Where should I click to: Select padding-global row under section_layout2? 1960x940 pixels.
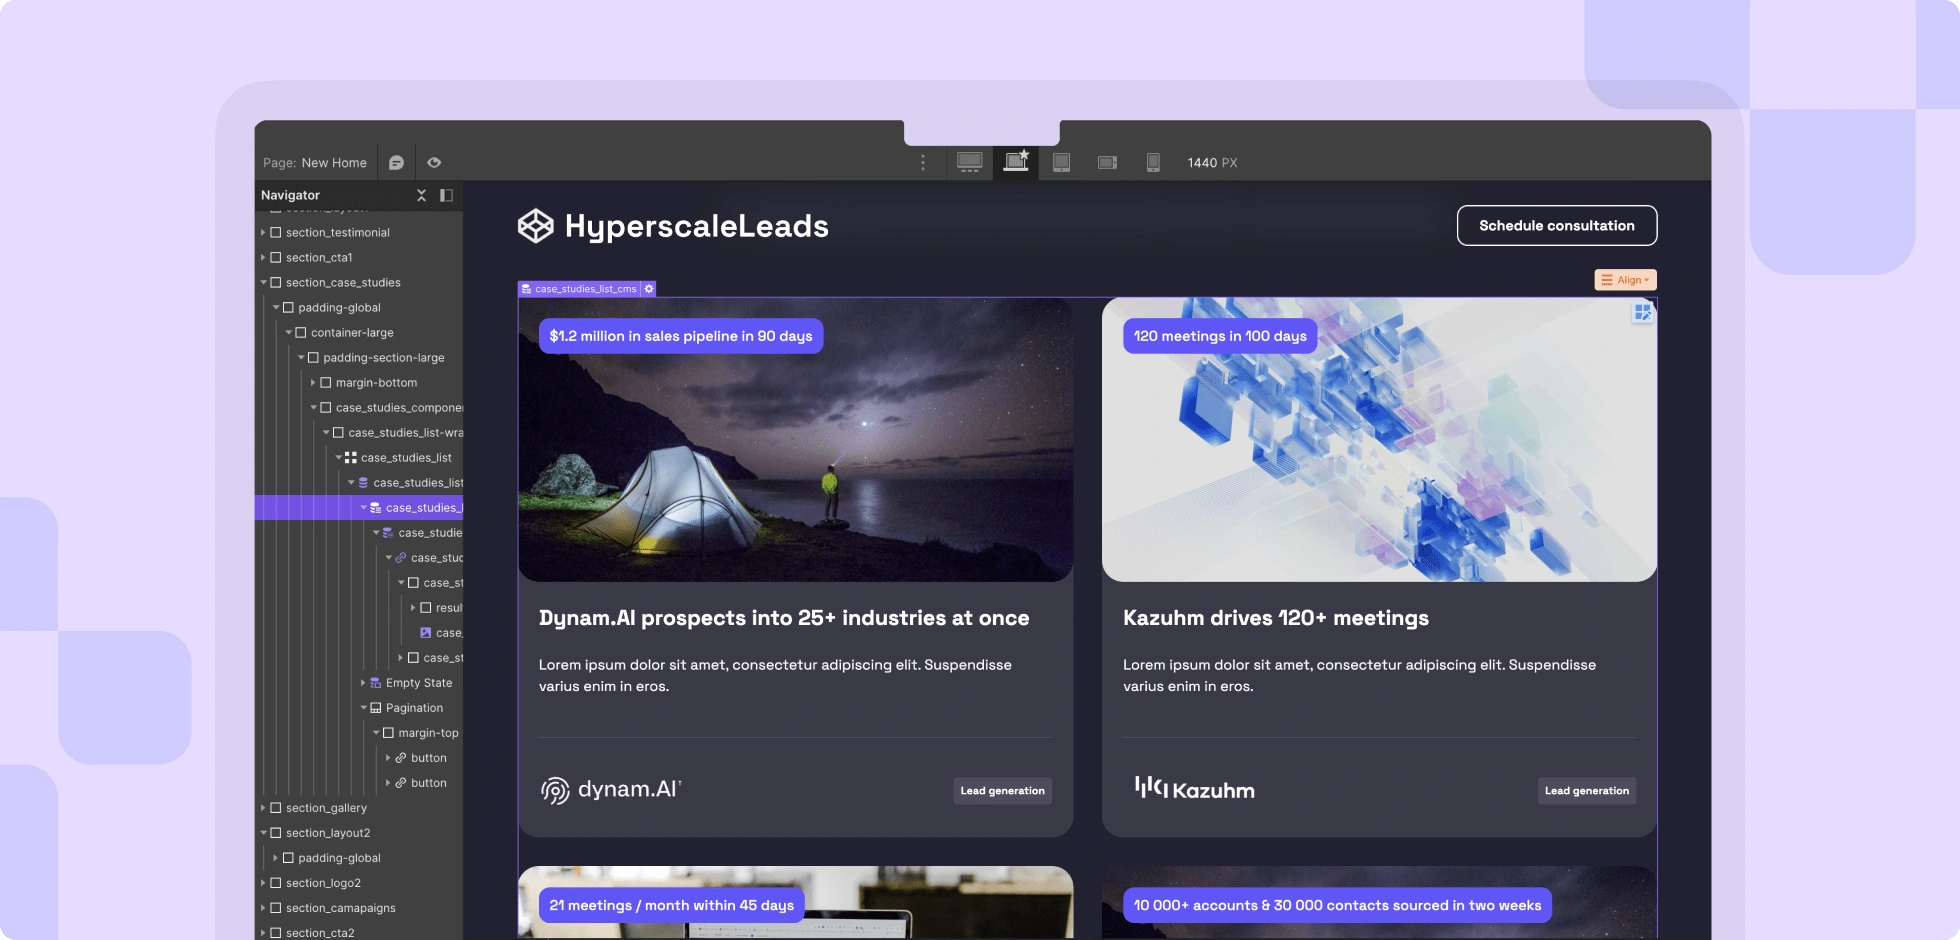click(359, 858)
